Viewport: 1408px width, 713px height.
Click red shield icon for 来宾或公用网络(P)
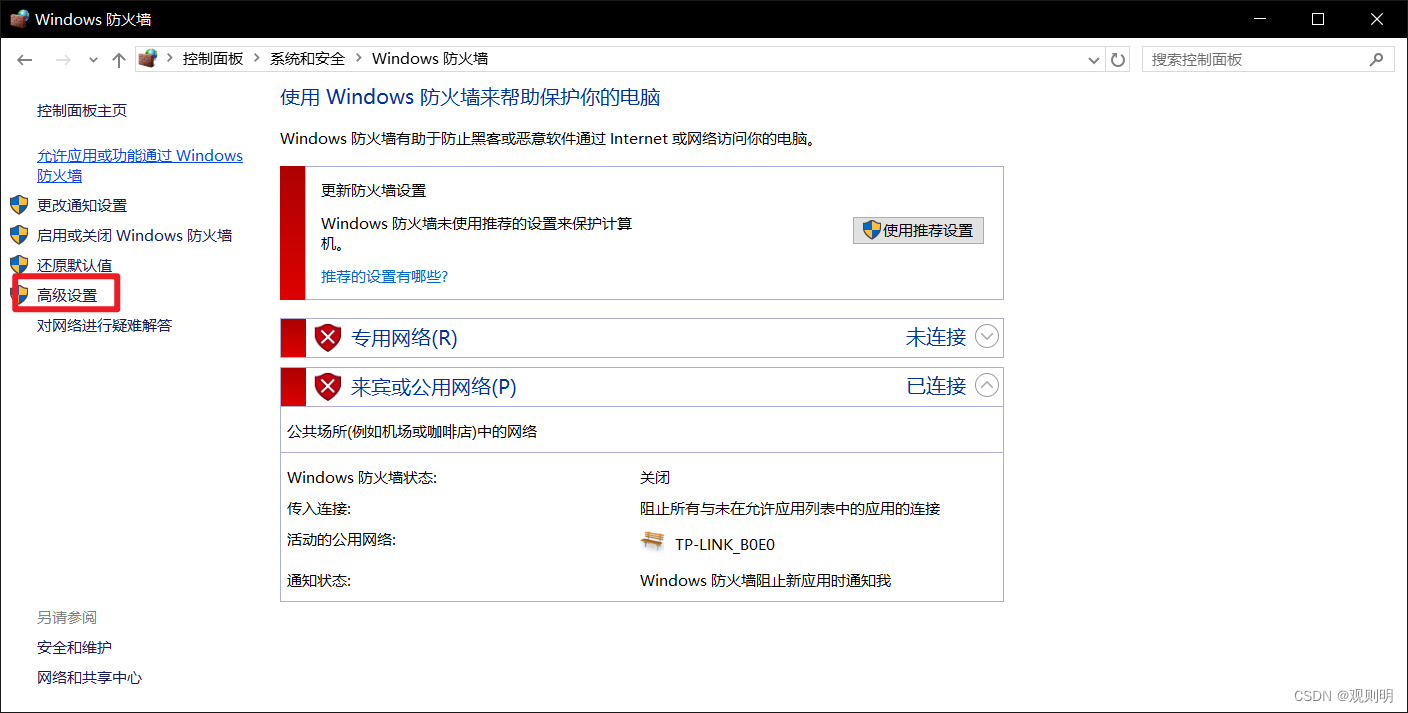click(328, 386)
